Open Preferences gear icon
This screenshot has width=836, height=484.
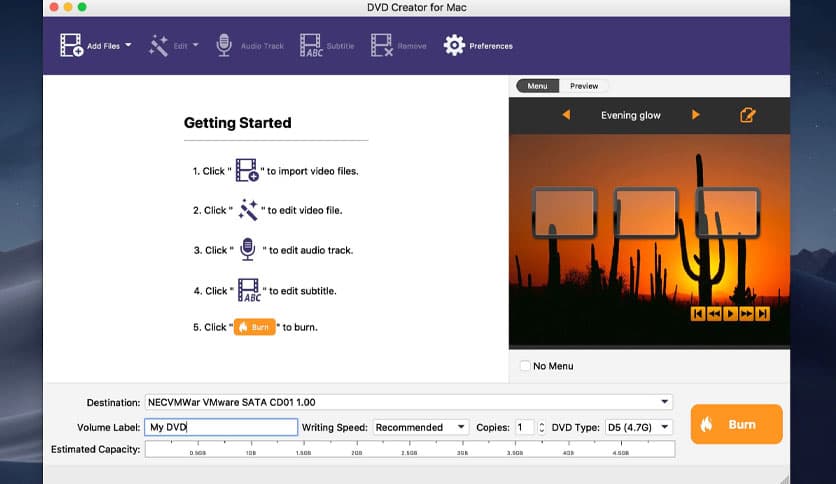[x=454, y=45]
